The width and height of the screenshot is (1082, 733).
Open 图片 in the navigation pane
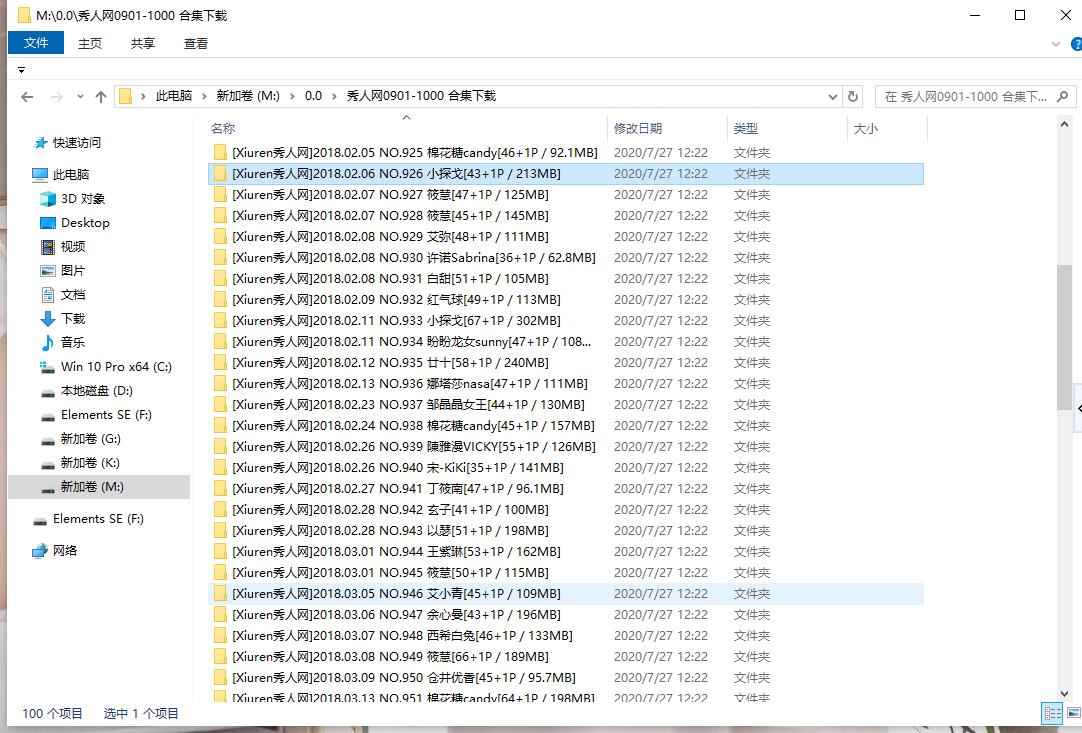72,271
